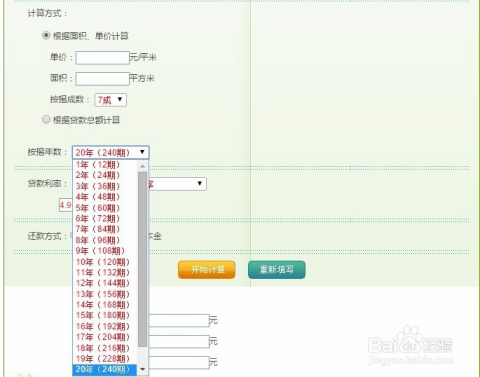480x377 pixels.
Task: Pick 12年（144期） option
Action: point(105,283)
